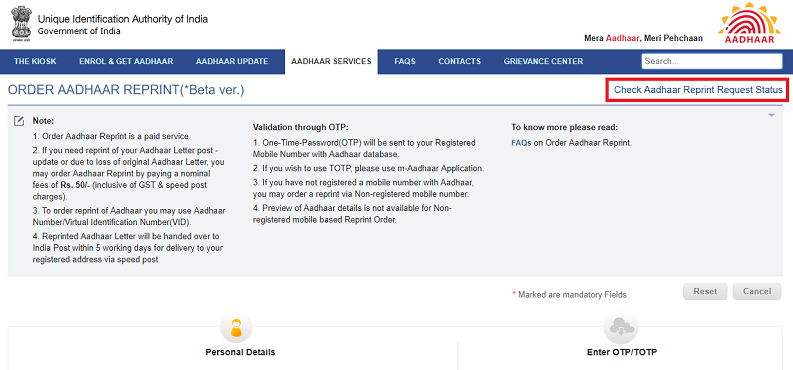Viewport: 793px width, 370px height.
Task: Click the Validation through OTP heading
Action: click(x=301, y=127)
